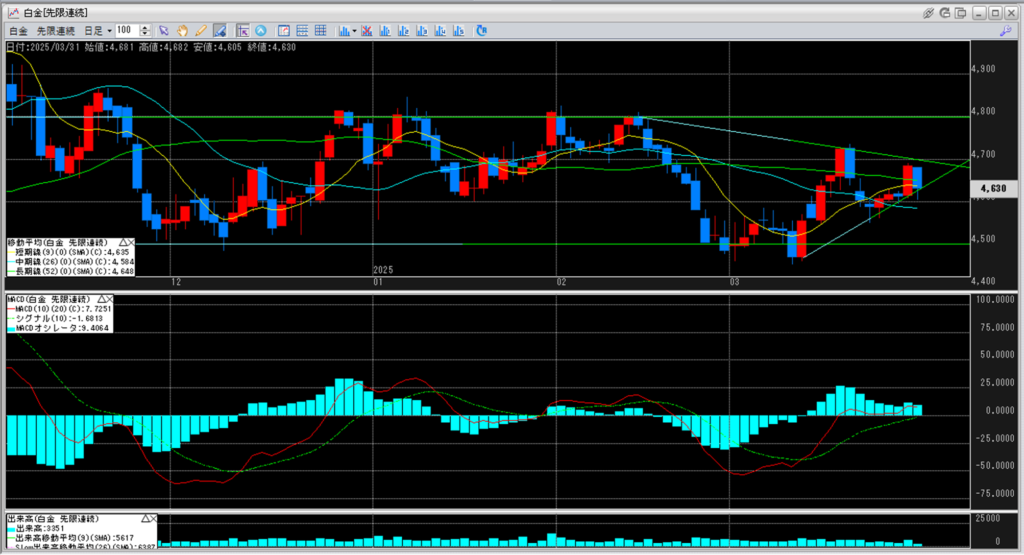Select the pencil trend line drawing tool
This screenshot has width=1024, height=555.
[x=201, y=31]
